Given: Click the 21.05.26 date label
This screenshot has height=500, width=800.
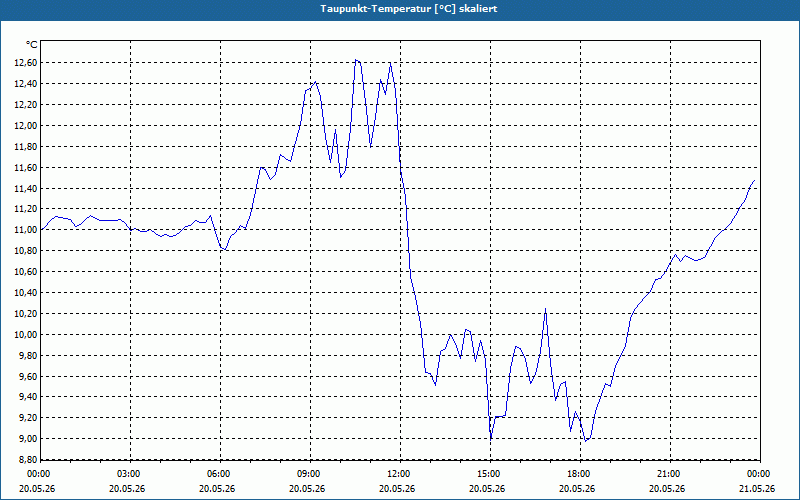Looking at the screenshot, I should pos(757,488).
